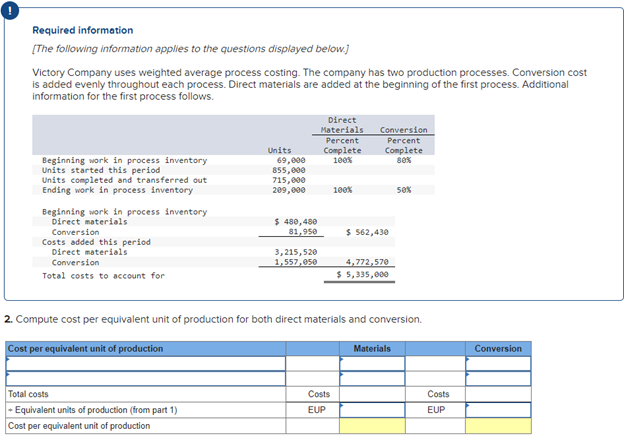
Task: Click the 81,950 conversion amount
Action: point(303,232)
